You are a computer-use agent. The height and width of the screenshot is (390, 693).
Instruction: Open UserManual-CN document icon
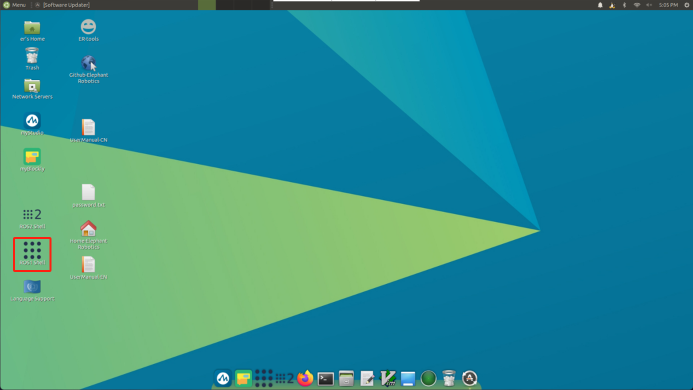pos(88,131)
